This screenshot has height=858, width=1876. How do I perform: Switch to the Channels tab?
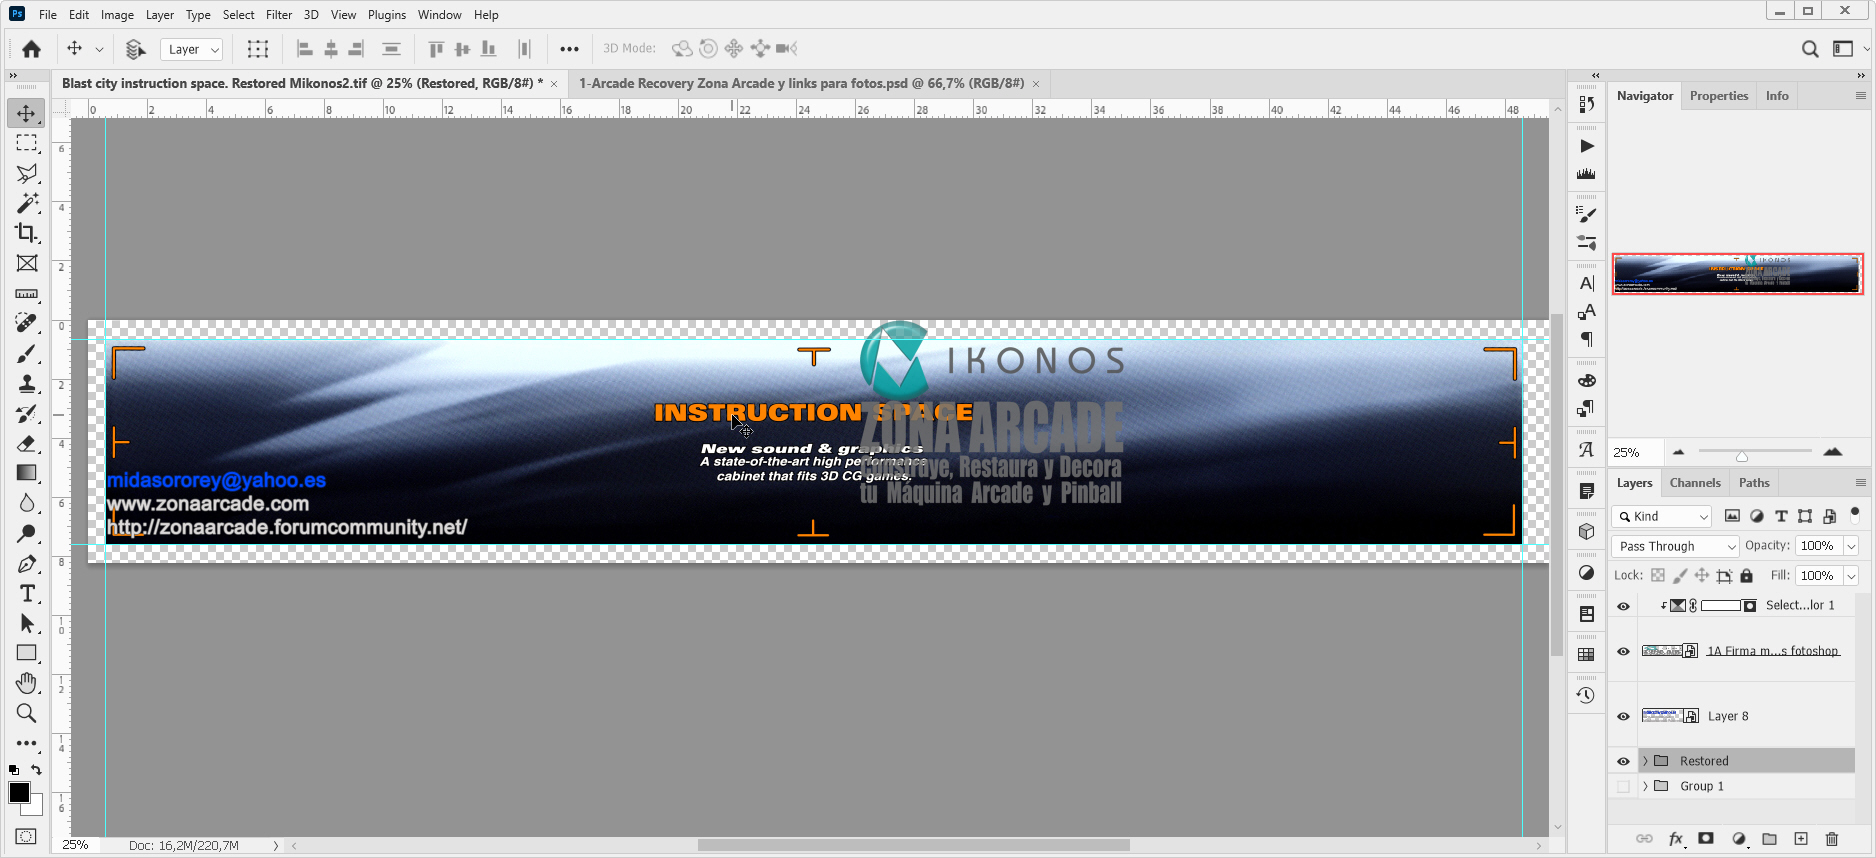(x=1695, y=483)
